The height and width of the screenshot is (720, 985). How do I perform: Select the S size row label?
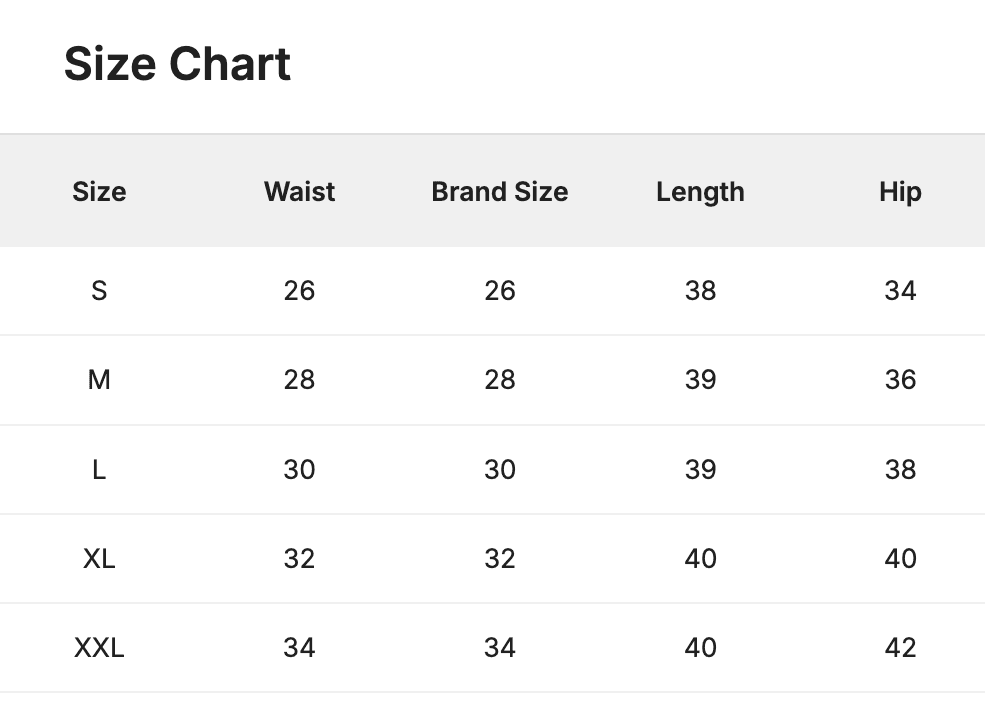pyautogui.click(x=99, y=291)
